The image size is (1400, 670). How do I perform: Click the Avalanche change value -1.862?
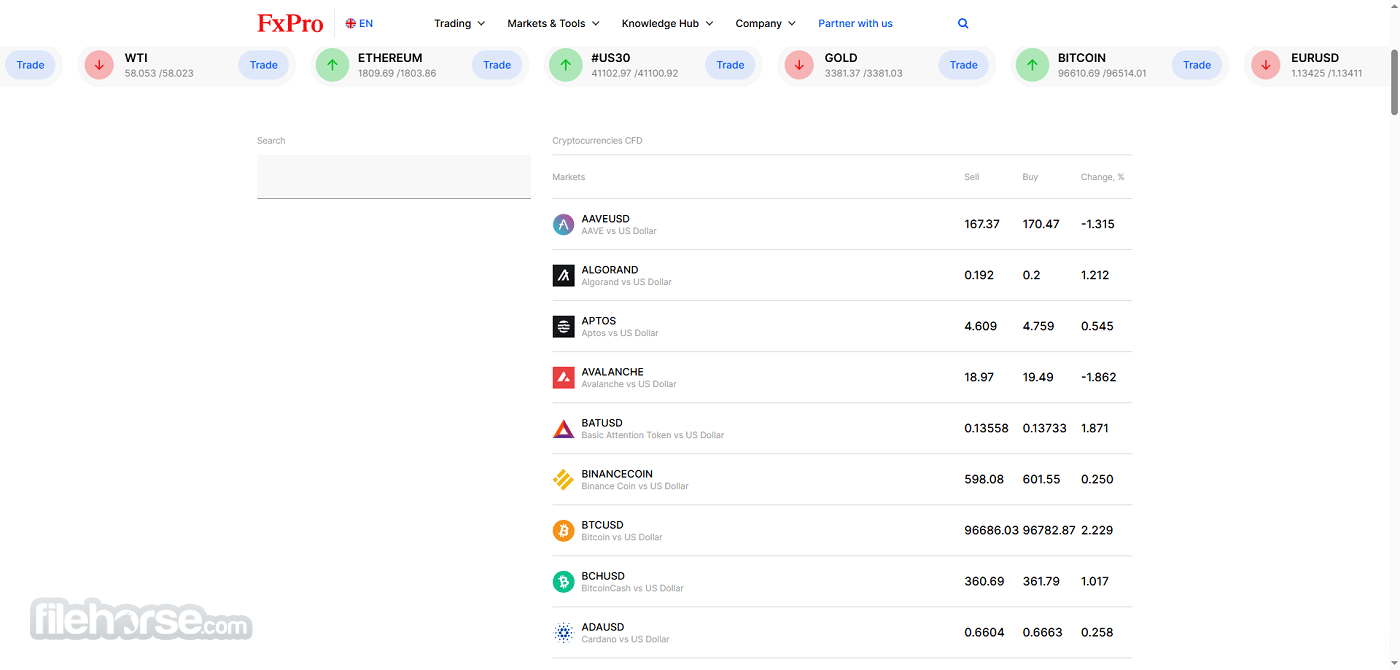pos(1099,377)
